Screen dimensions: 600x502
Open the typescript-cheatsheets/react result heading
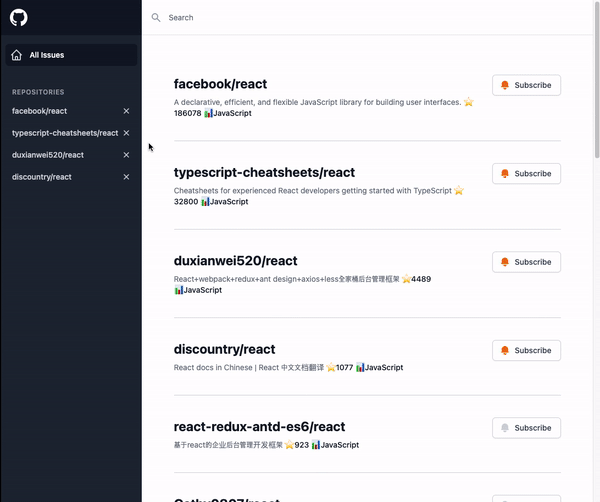[264, 173]
